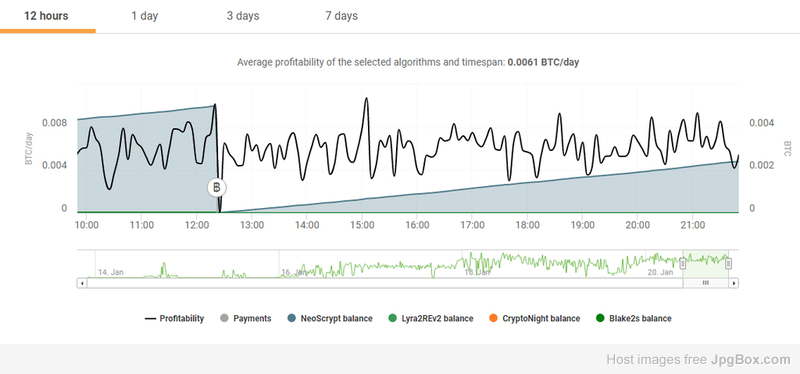Click the 16. Jan area in navigator
The height and width of the screenshot is (374, 800).
(x=293, y=272)
